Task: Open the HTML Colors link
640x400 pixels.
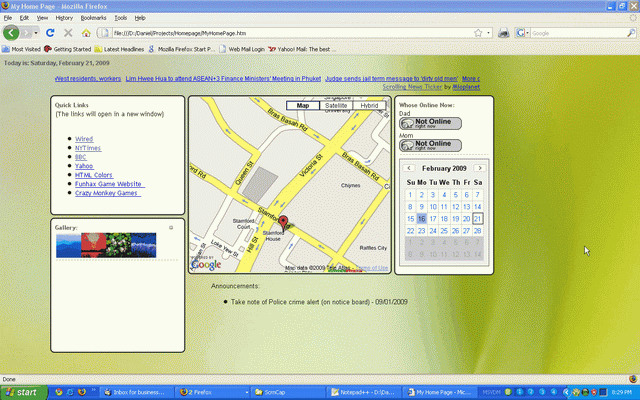Action: click(x=95, y=175)
